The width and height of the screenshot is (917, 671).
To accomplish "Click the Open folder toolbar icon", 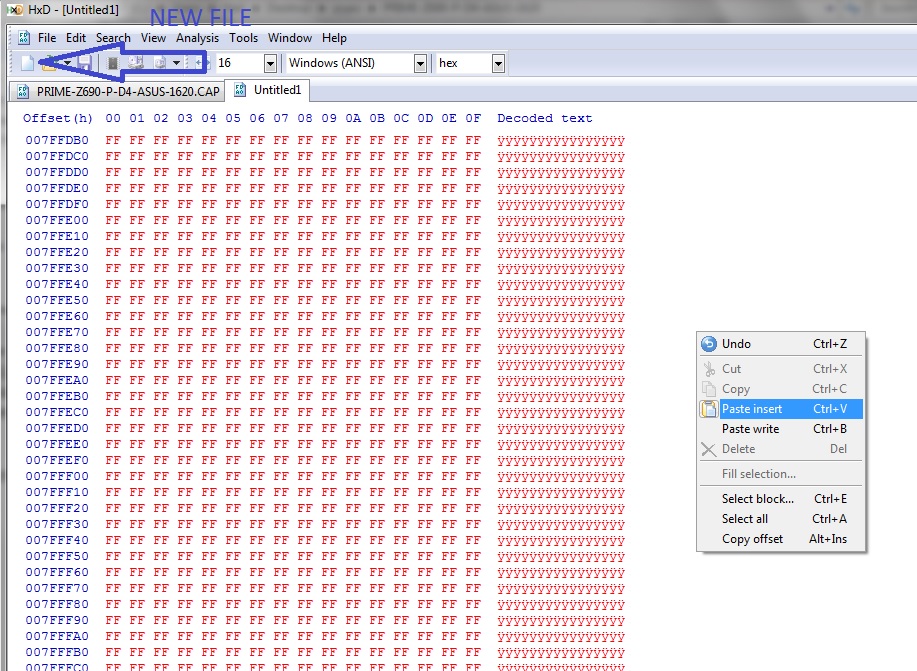I will point(47,63).
